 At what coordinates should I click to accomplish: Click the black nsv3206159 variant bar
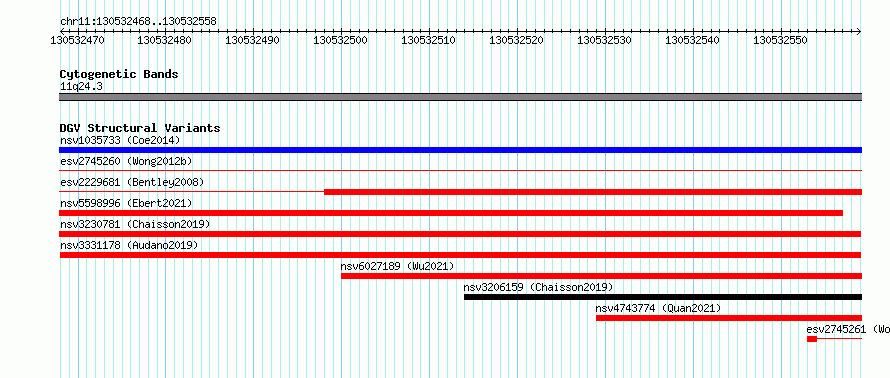(x=663, y=297)
